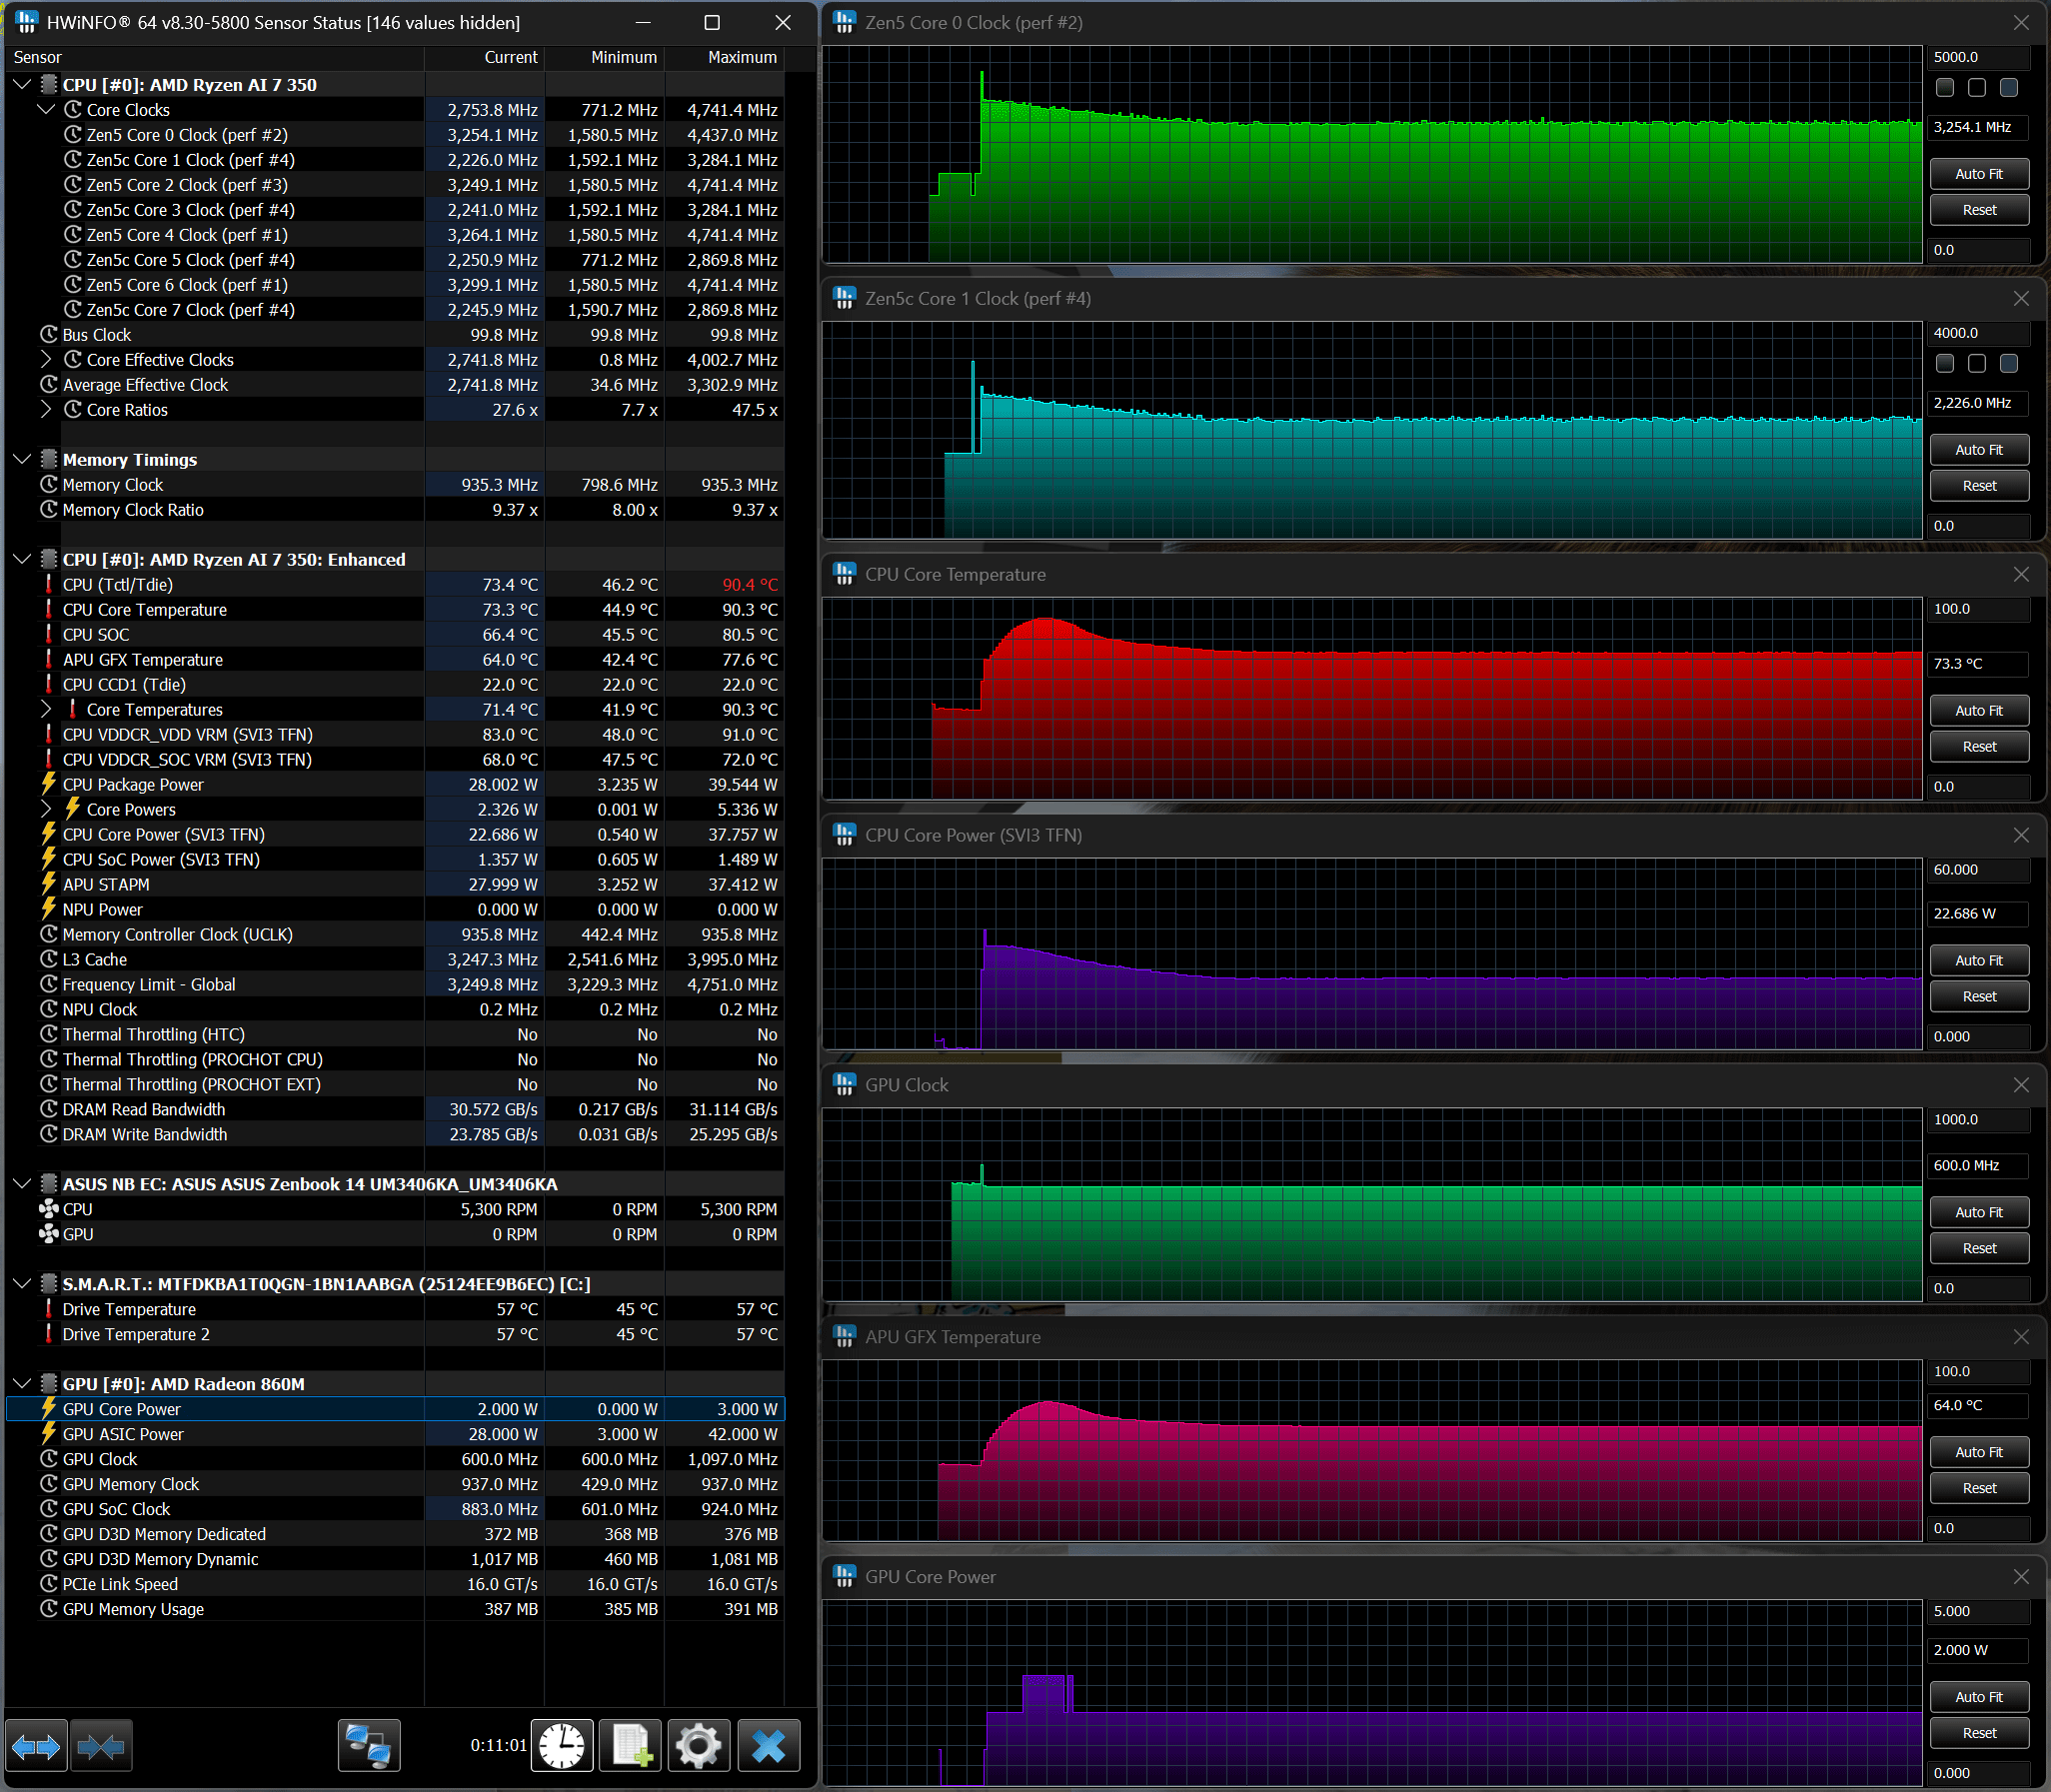Image resolution: width=2051 pixels, height=1792 pixels.
Task: Toggle third checkbox in Zen5 Core 0 graph
Action: click(x=2008, y=88)
